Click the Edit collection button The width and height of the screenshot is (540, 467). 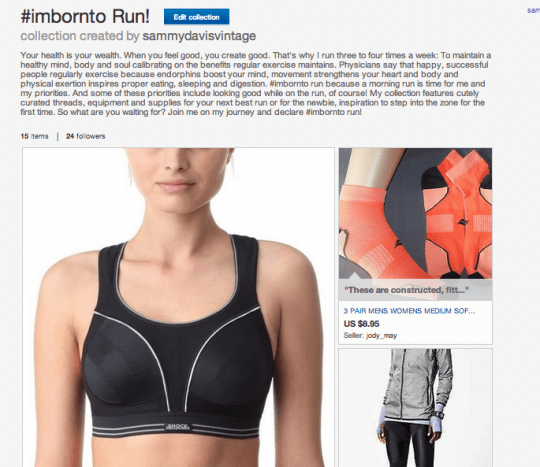pos(196,17)
